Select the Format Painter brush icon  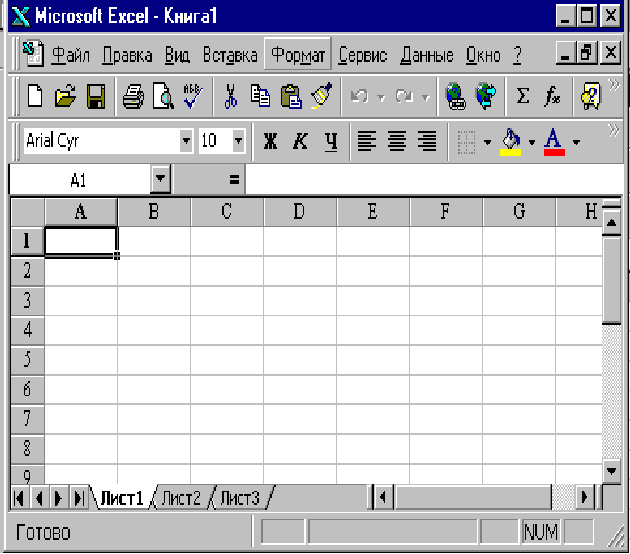(322, 96)
